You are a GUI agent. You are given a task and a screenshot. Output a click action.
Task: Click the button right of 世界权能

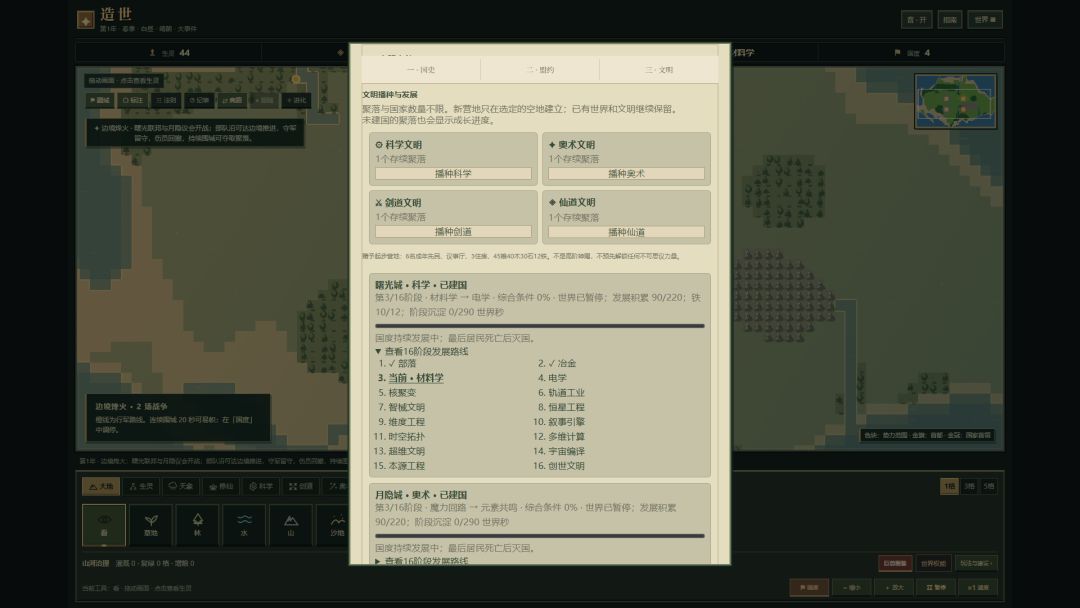pyautogui.click(x=976, y=563)
